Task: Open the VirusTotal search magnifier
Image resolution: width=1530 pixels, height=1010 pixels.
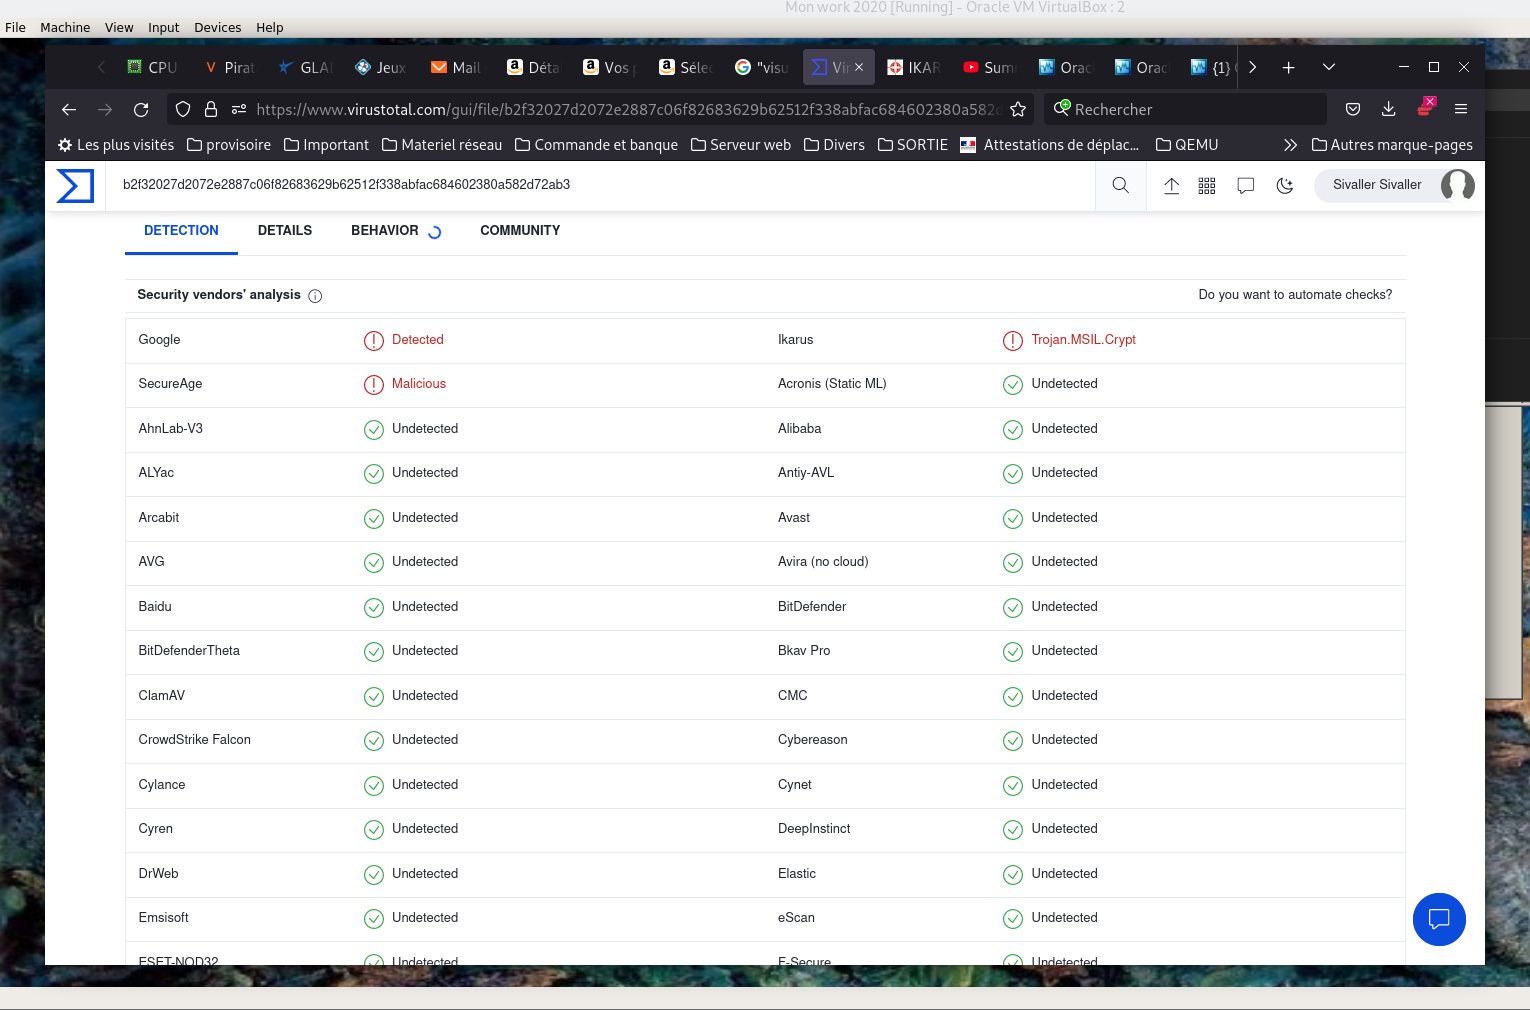Action: pos(1121,185)
